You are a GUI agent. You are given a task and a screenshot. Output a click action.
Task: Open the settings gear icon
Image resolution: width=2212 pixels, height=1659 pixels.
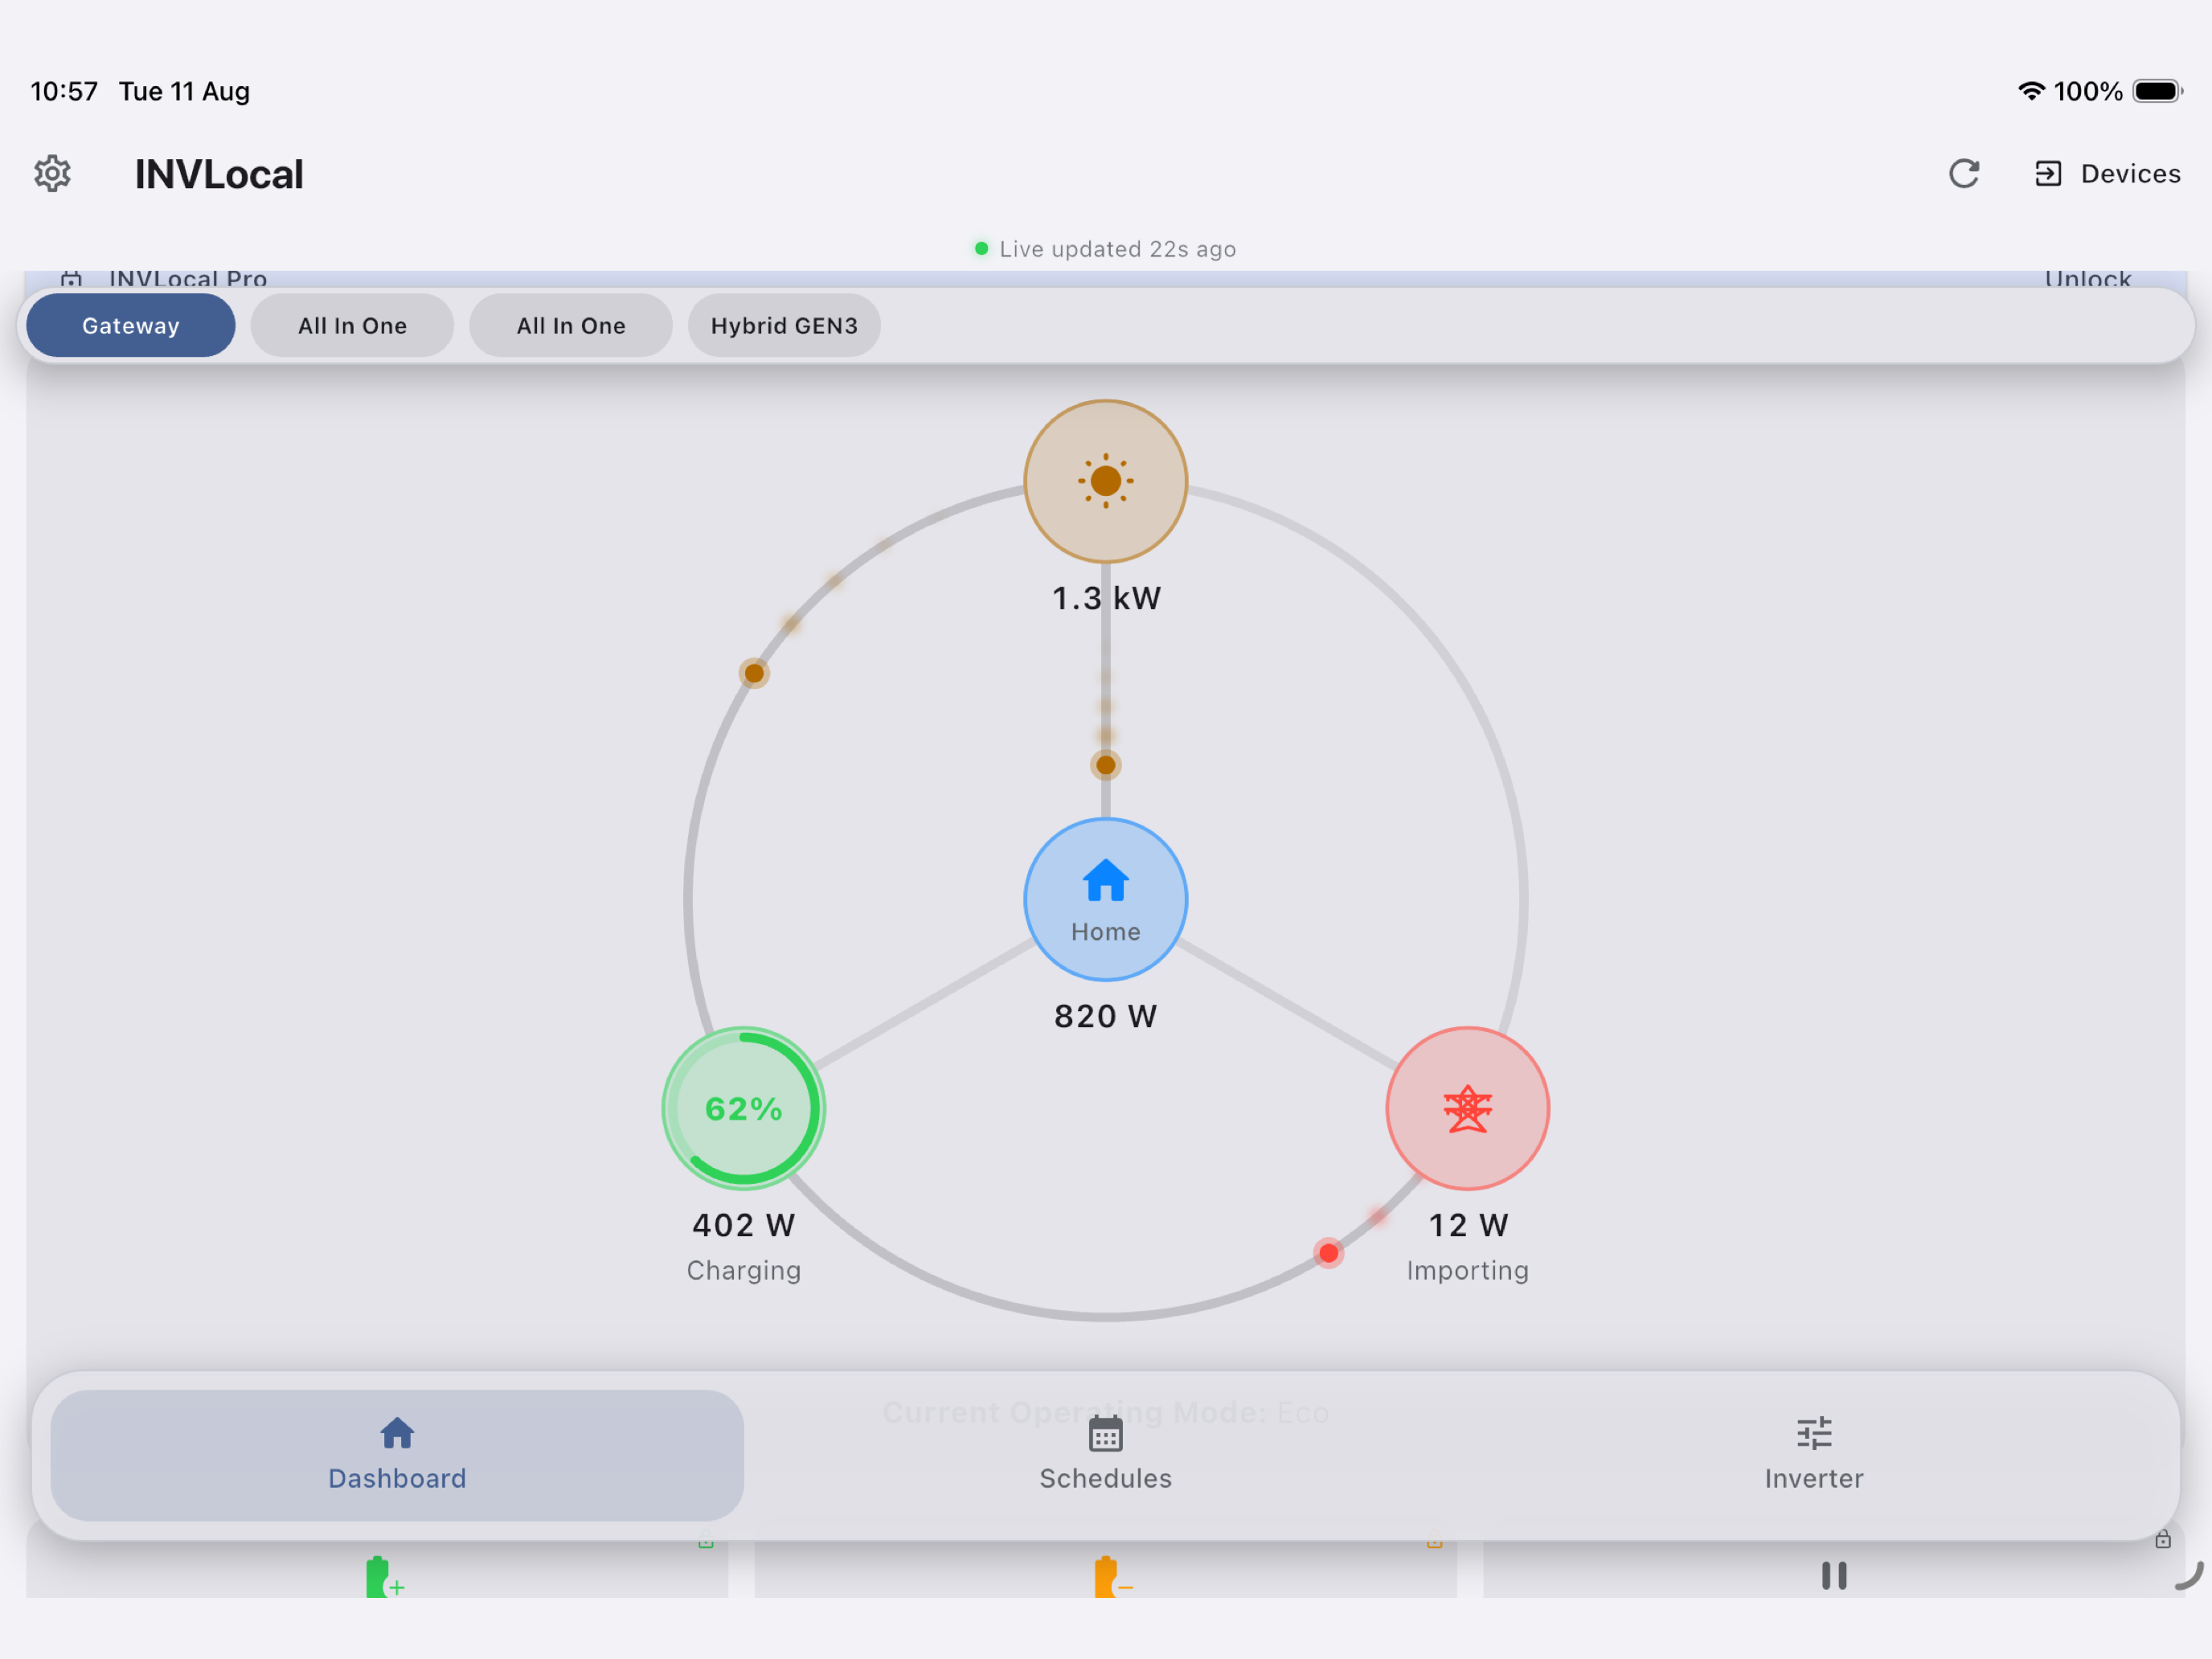(x=52, y=174)
